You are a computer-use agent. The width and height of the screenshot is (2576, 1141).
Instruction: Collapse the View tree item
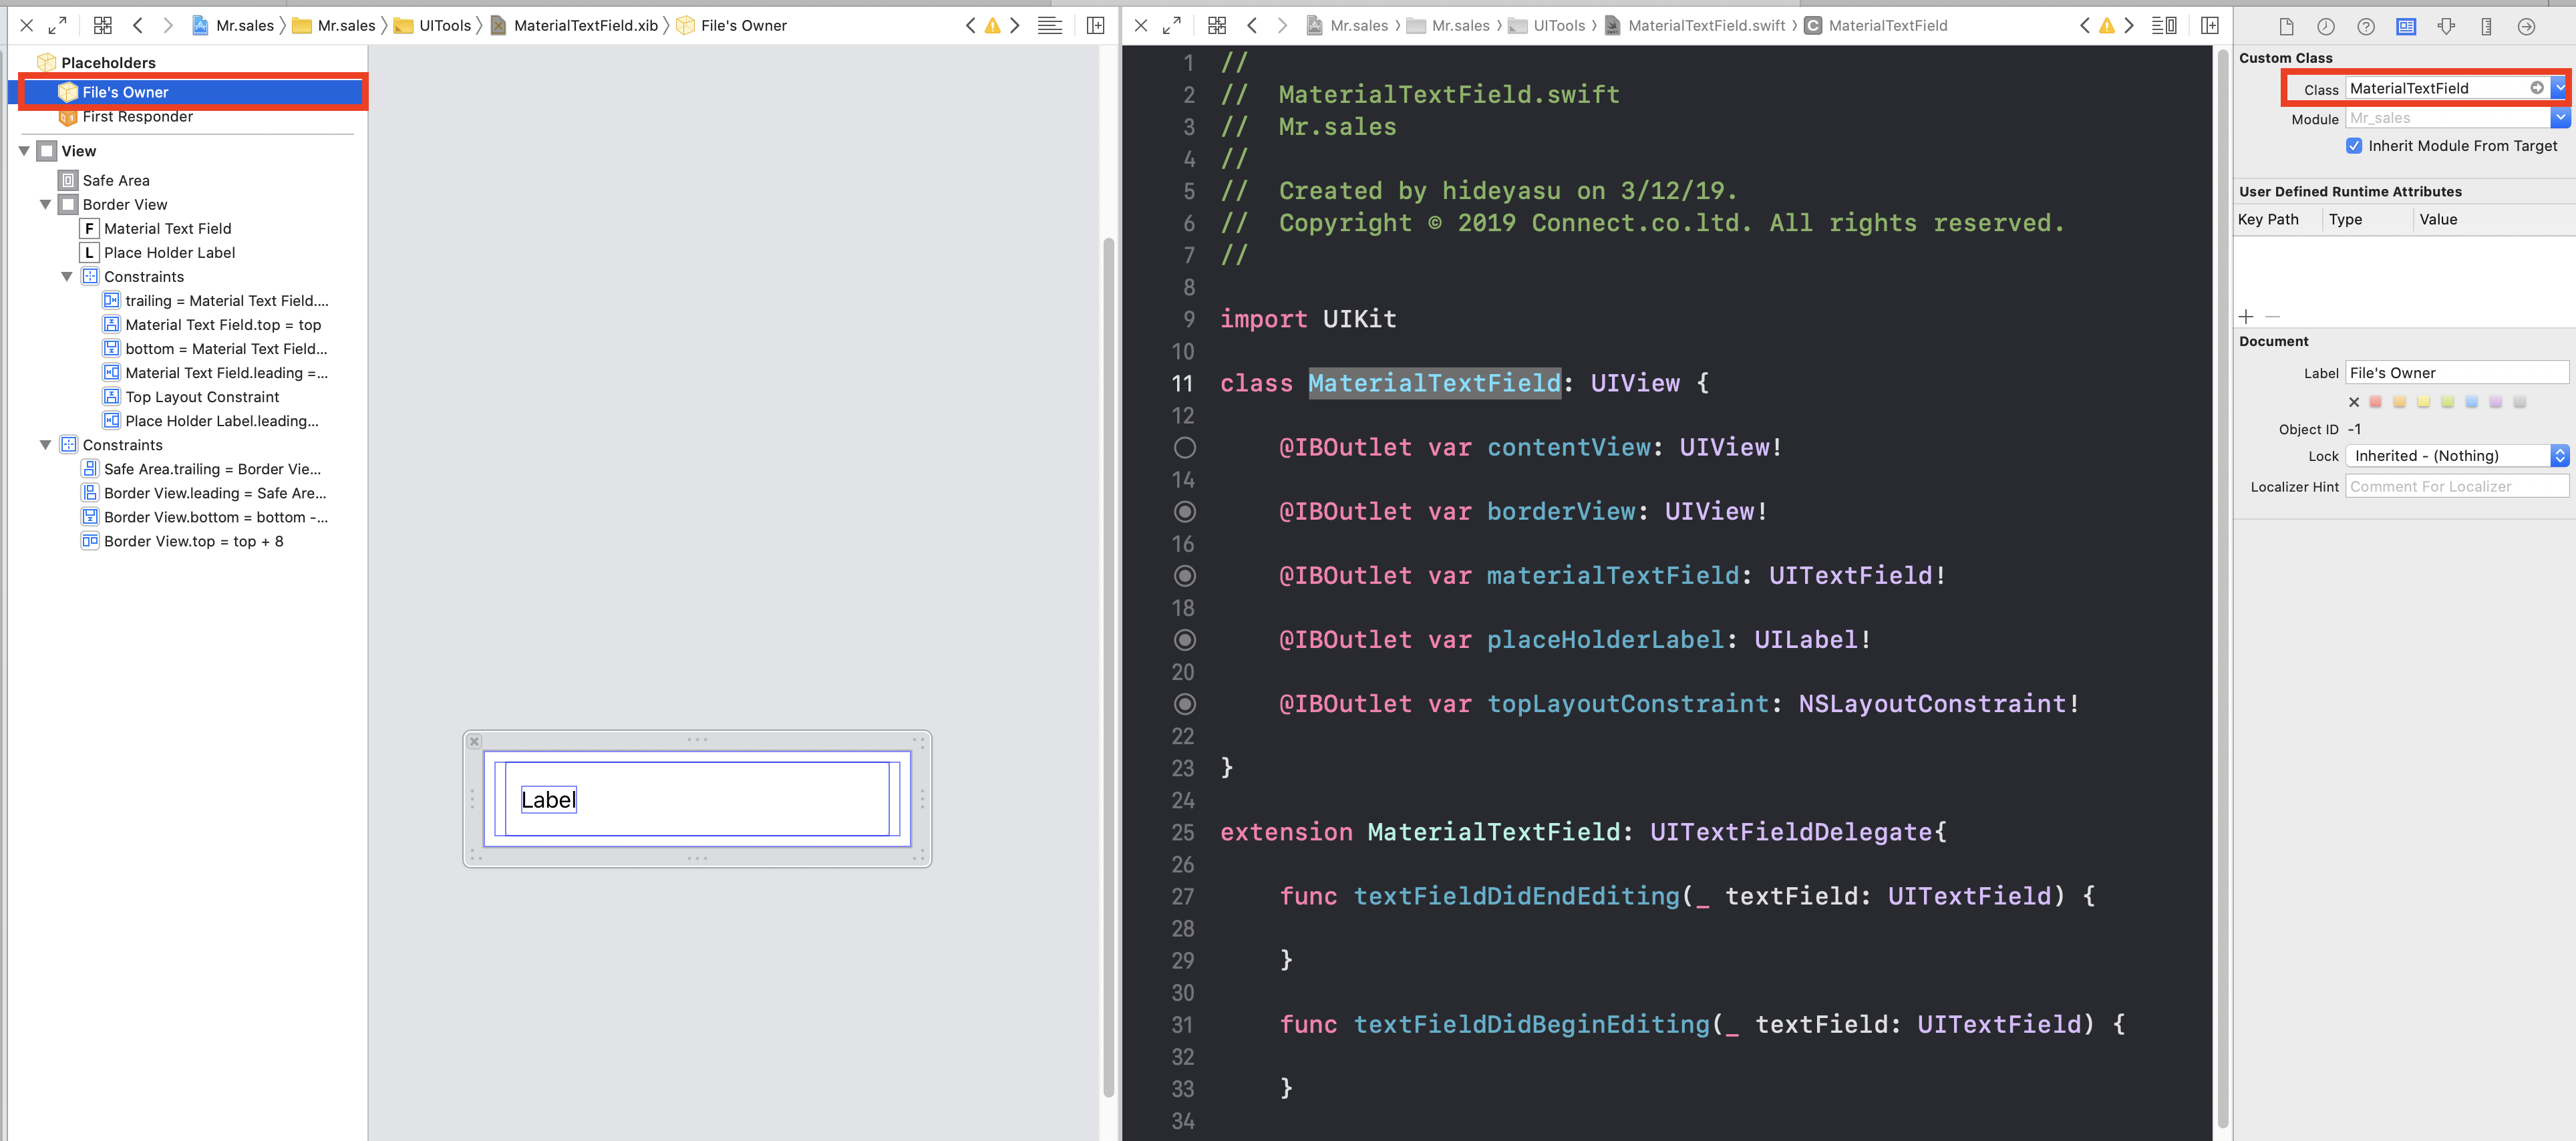(x=24, y=151)
